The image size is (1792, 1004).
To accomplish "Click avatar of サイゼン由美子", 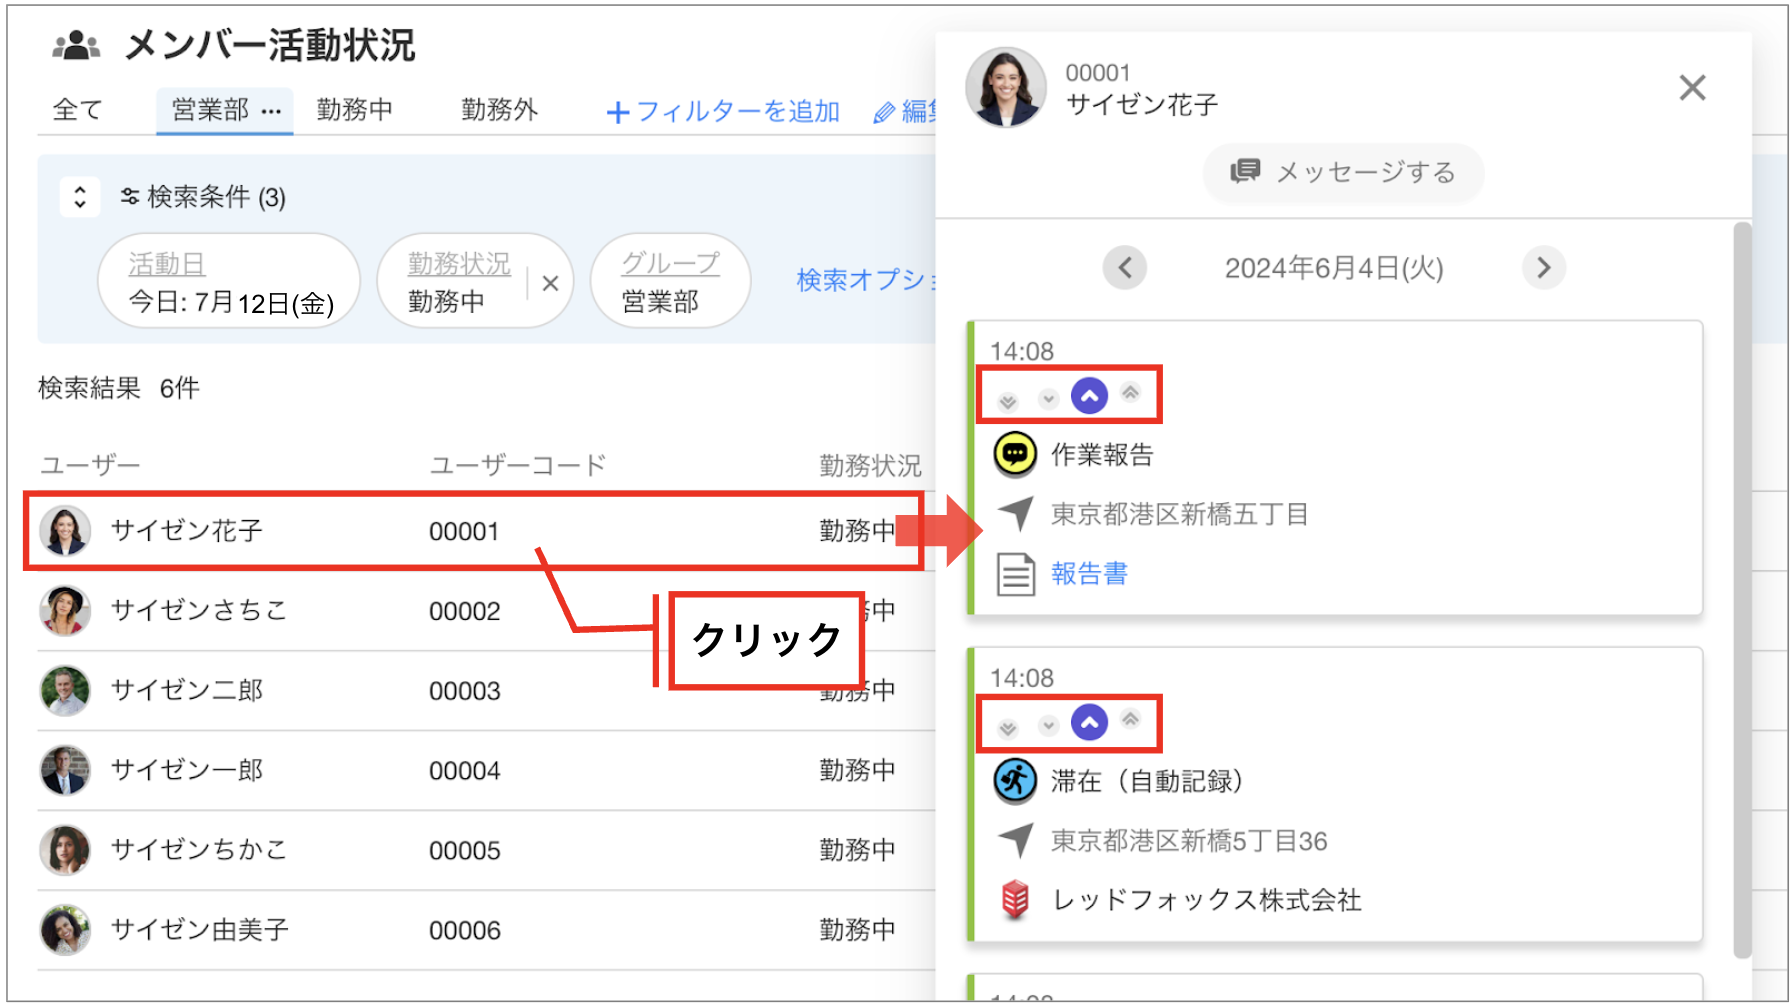I will [x=65, y=930].
